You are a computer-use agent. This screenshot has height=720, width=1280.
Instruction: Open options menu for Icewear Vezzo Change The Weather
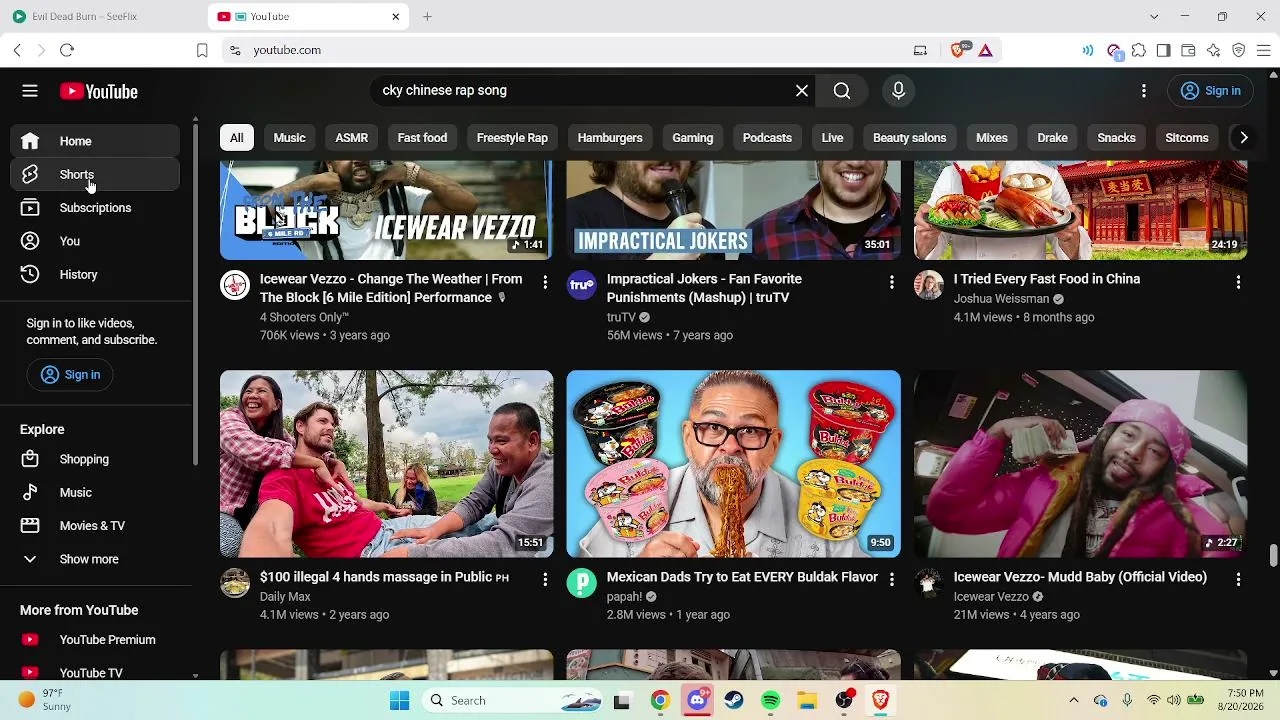[545, 283]
